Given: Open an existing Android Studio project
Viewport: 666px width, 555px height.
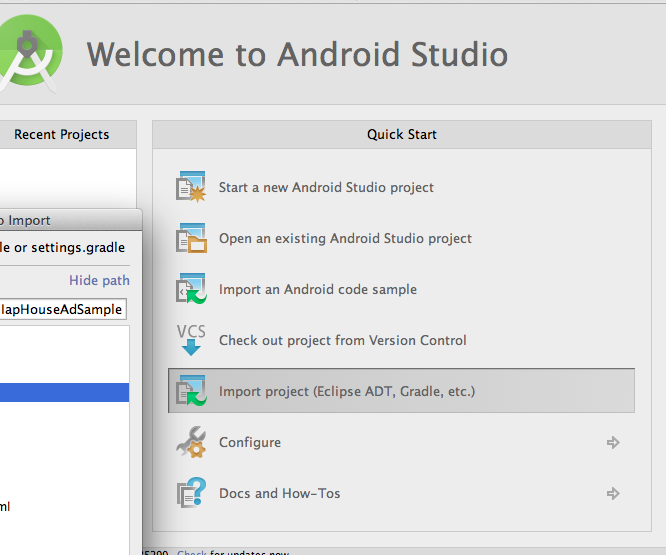Looking at the screenshot, I should coord(345,238).
